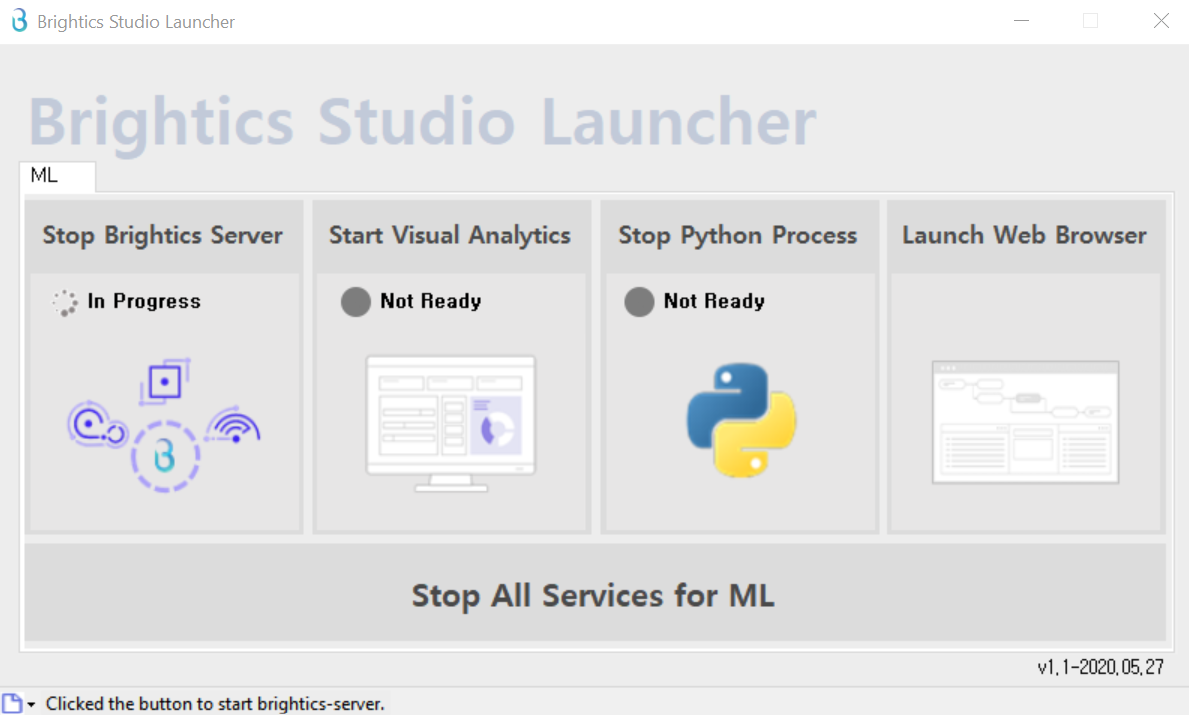Image resolution: width=1189 pixels, height=715 pixels.
Task: Click Stop Python Process button header
Action: tap(739, 236)
